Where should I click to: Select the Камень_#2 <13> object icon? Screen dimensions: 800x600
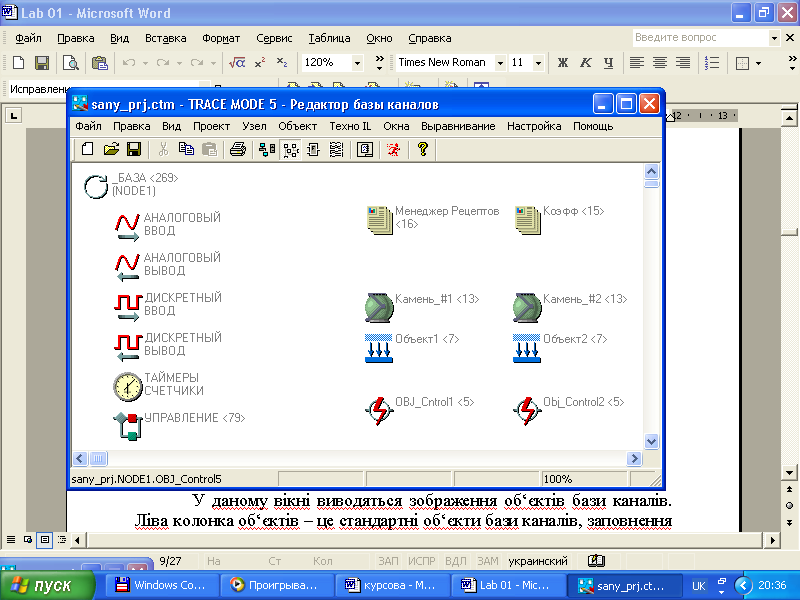527,308
